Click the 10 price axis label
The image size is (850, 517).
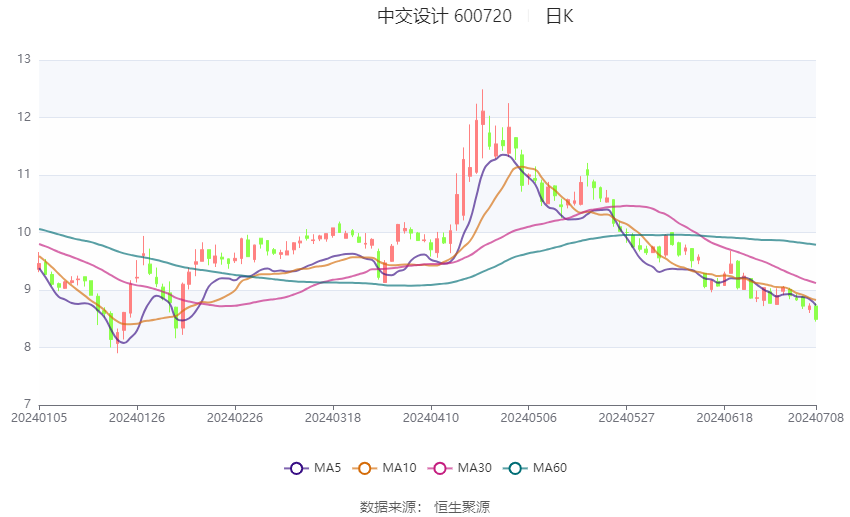[24, 232]
